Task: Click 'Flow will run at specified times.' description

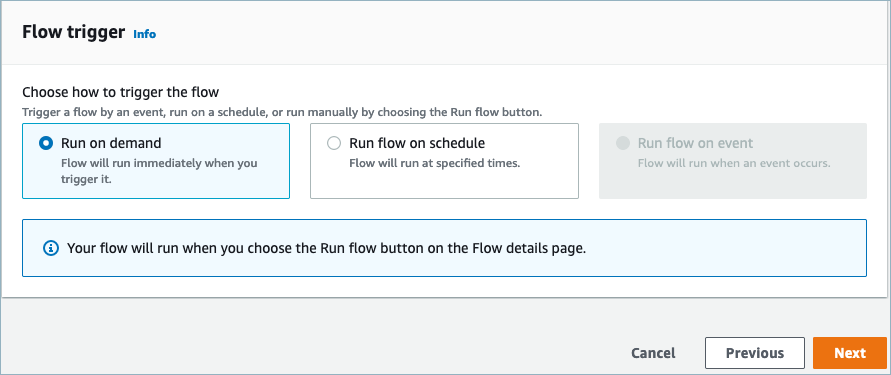Action: click(x=435, y=163)
